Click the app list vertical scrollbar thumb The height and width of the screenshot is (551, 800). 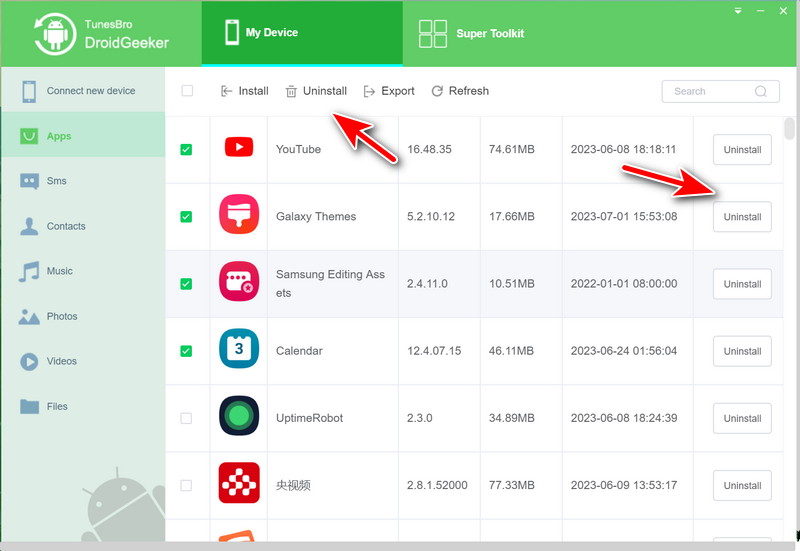click(789, 128)
